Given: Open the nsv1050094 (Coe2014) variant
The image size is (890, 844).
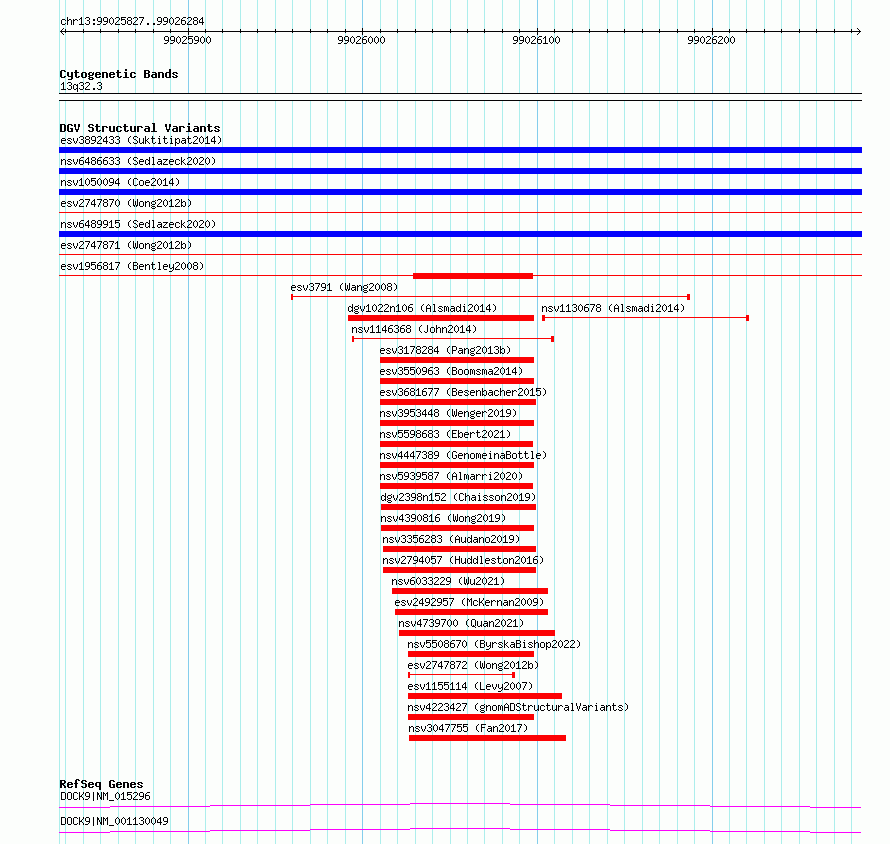Looking at the screenshot, I should click(x=120, y=182).
